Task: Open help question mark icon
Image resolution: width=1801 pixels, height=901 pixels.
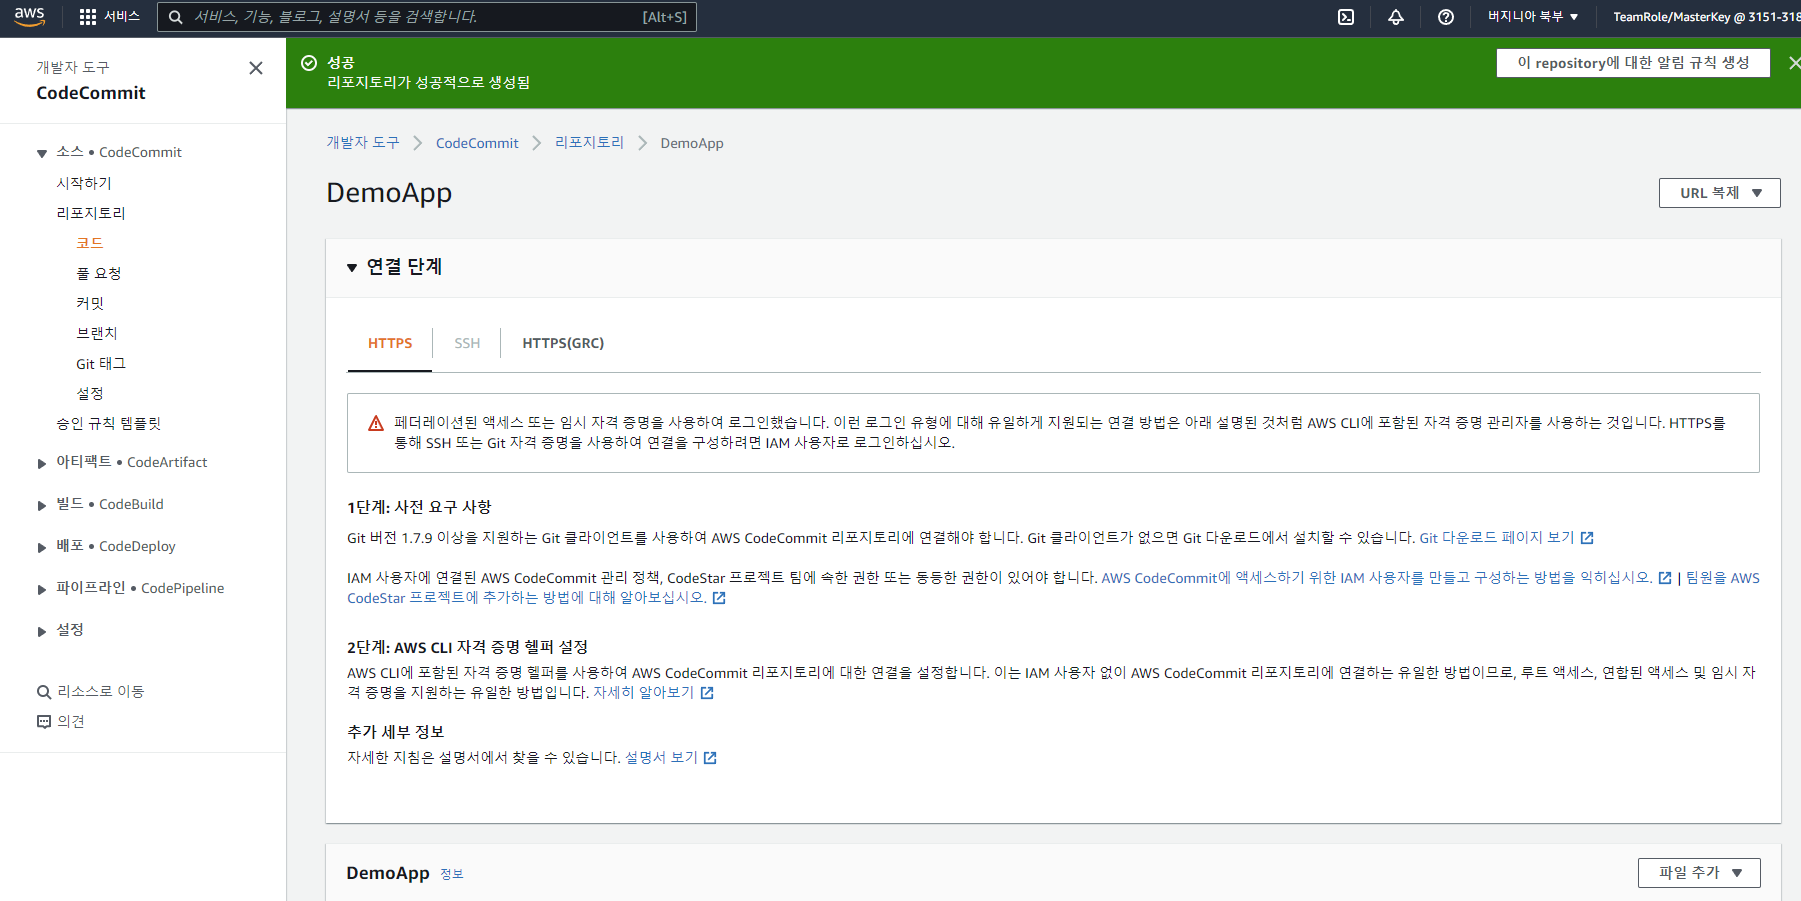Action: tap(1446, 17)
